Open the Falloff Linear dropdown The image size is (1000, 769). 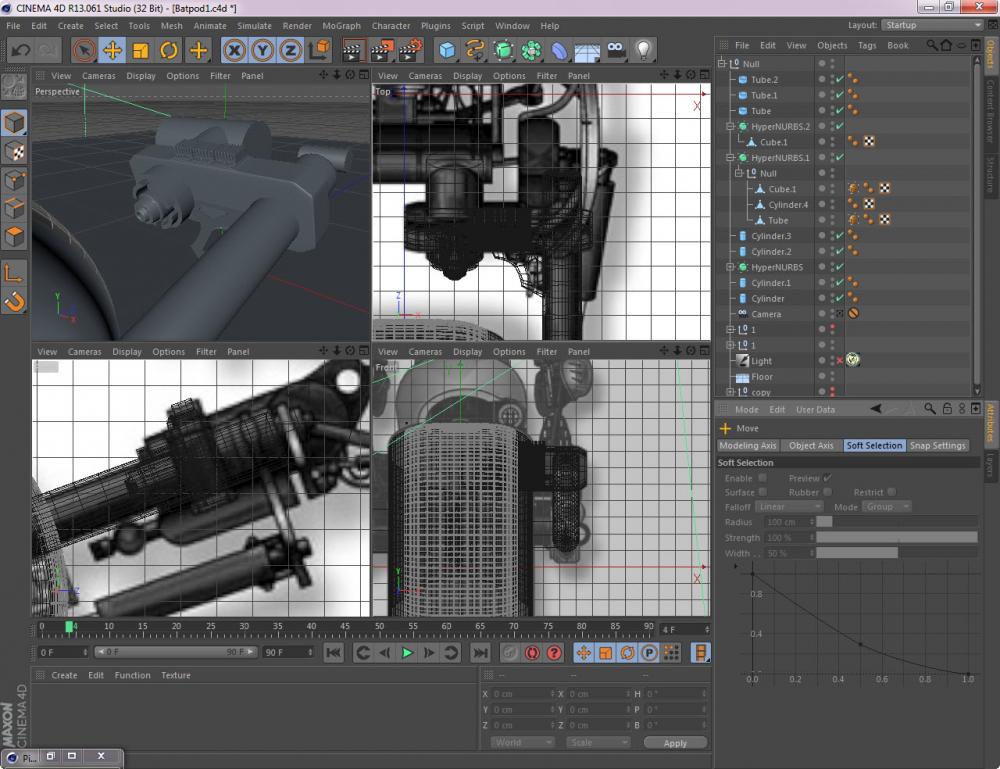pyautogui.click(x=790, y=506)
